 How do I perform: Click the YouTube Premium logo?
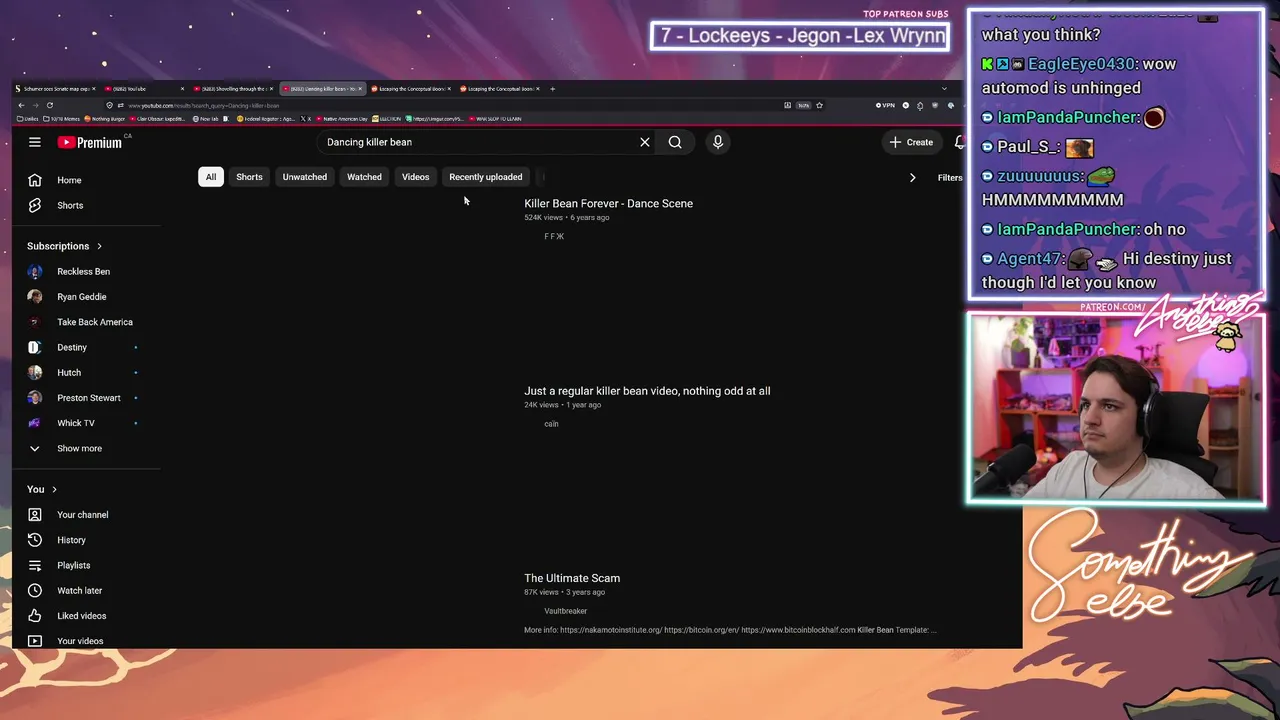[x=90, y=142]
